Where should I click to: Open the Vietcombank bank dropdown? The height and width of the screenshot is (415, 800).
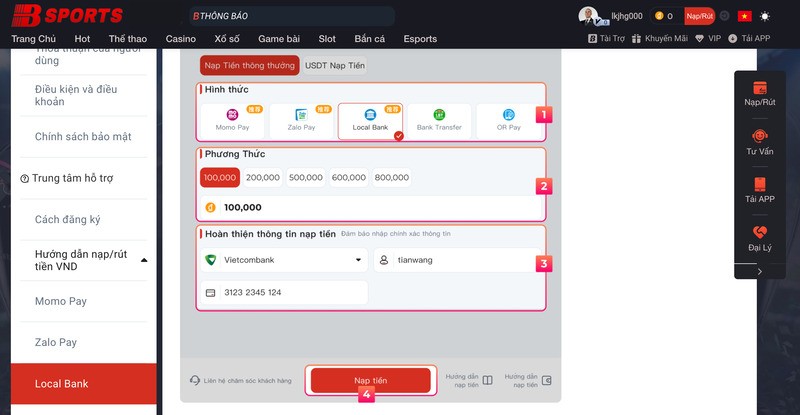tap(284, 260)
